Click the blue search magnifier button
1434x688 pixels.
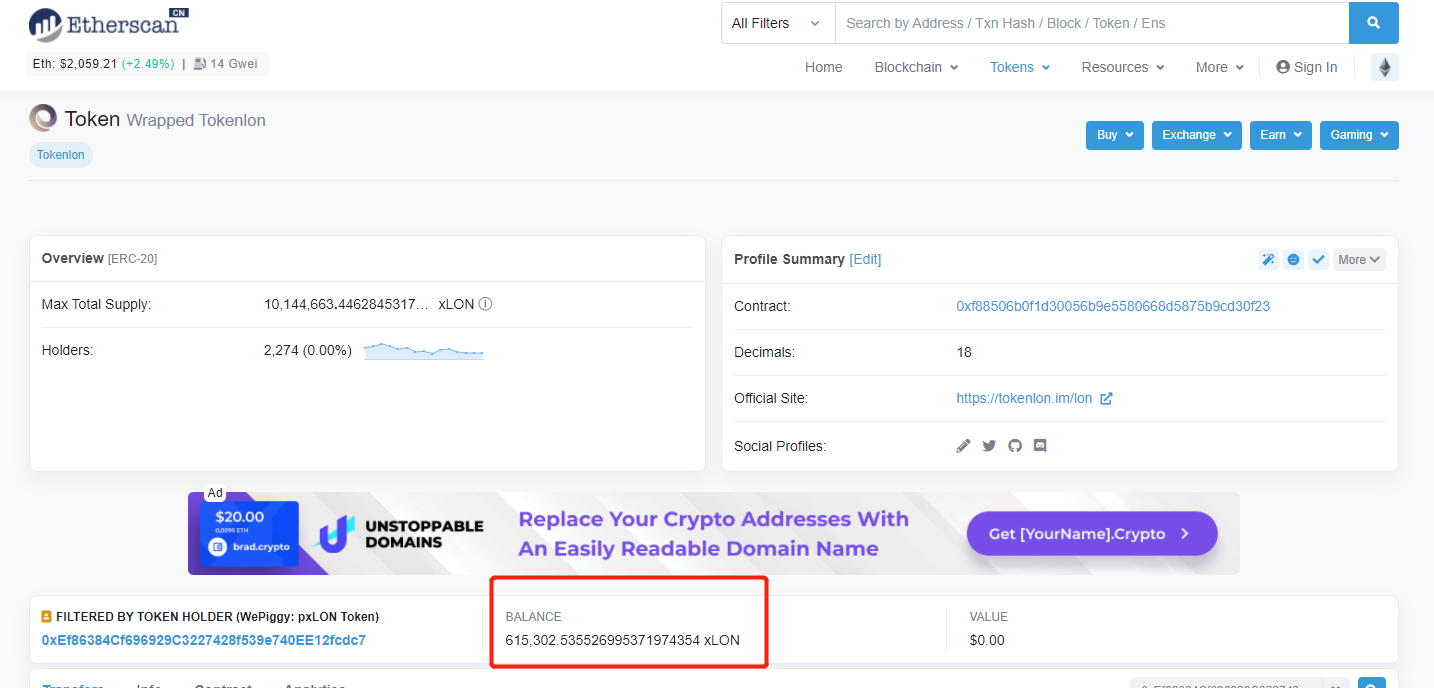click(1373, 23)
